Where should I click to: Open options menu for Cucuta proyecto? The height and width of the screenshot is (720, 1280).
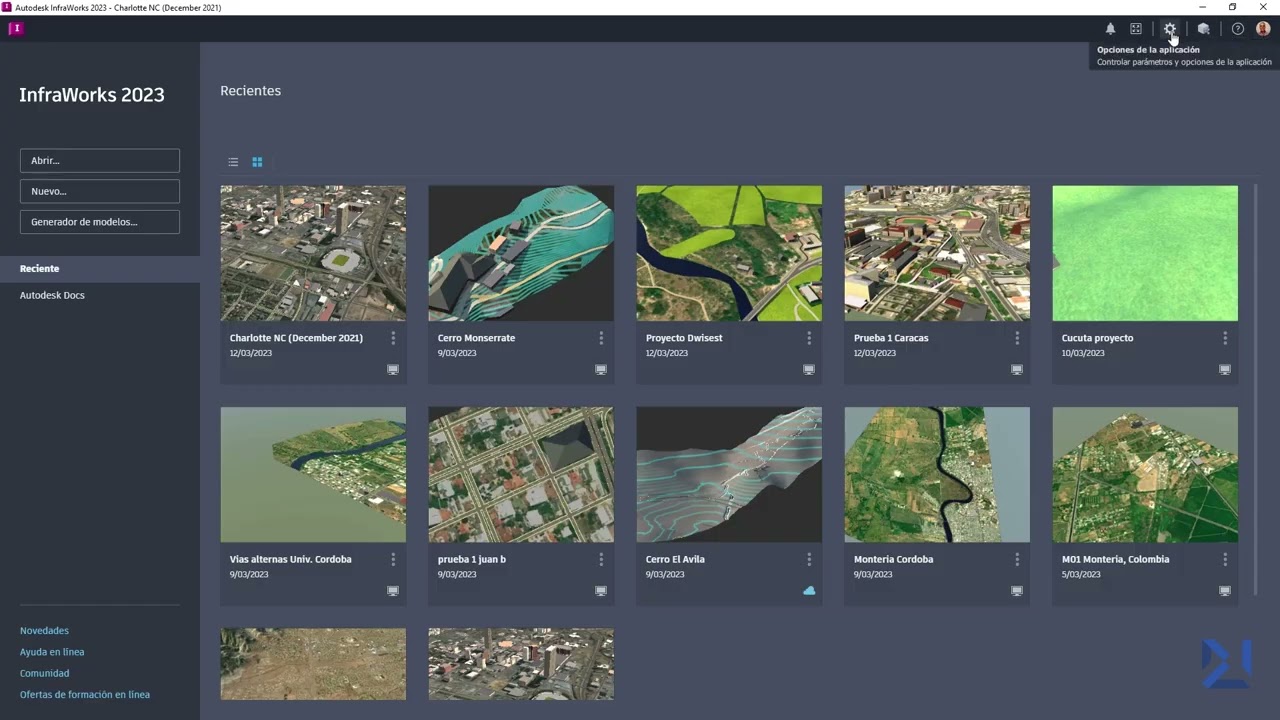click(1225, 338)
